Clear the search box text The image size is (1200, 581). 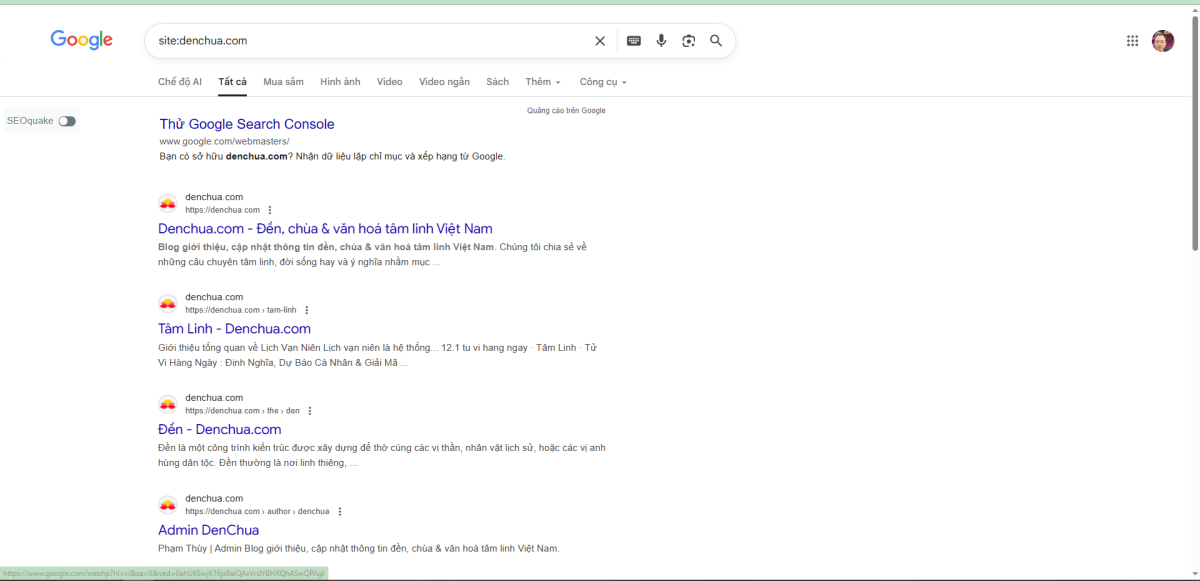pyautogui.click(x=600, y=41)
